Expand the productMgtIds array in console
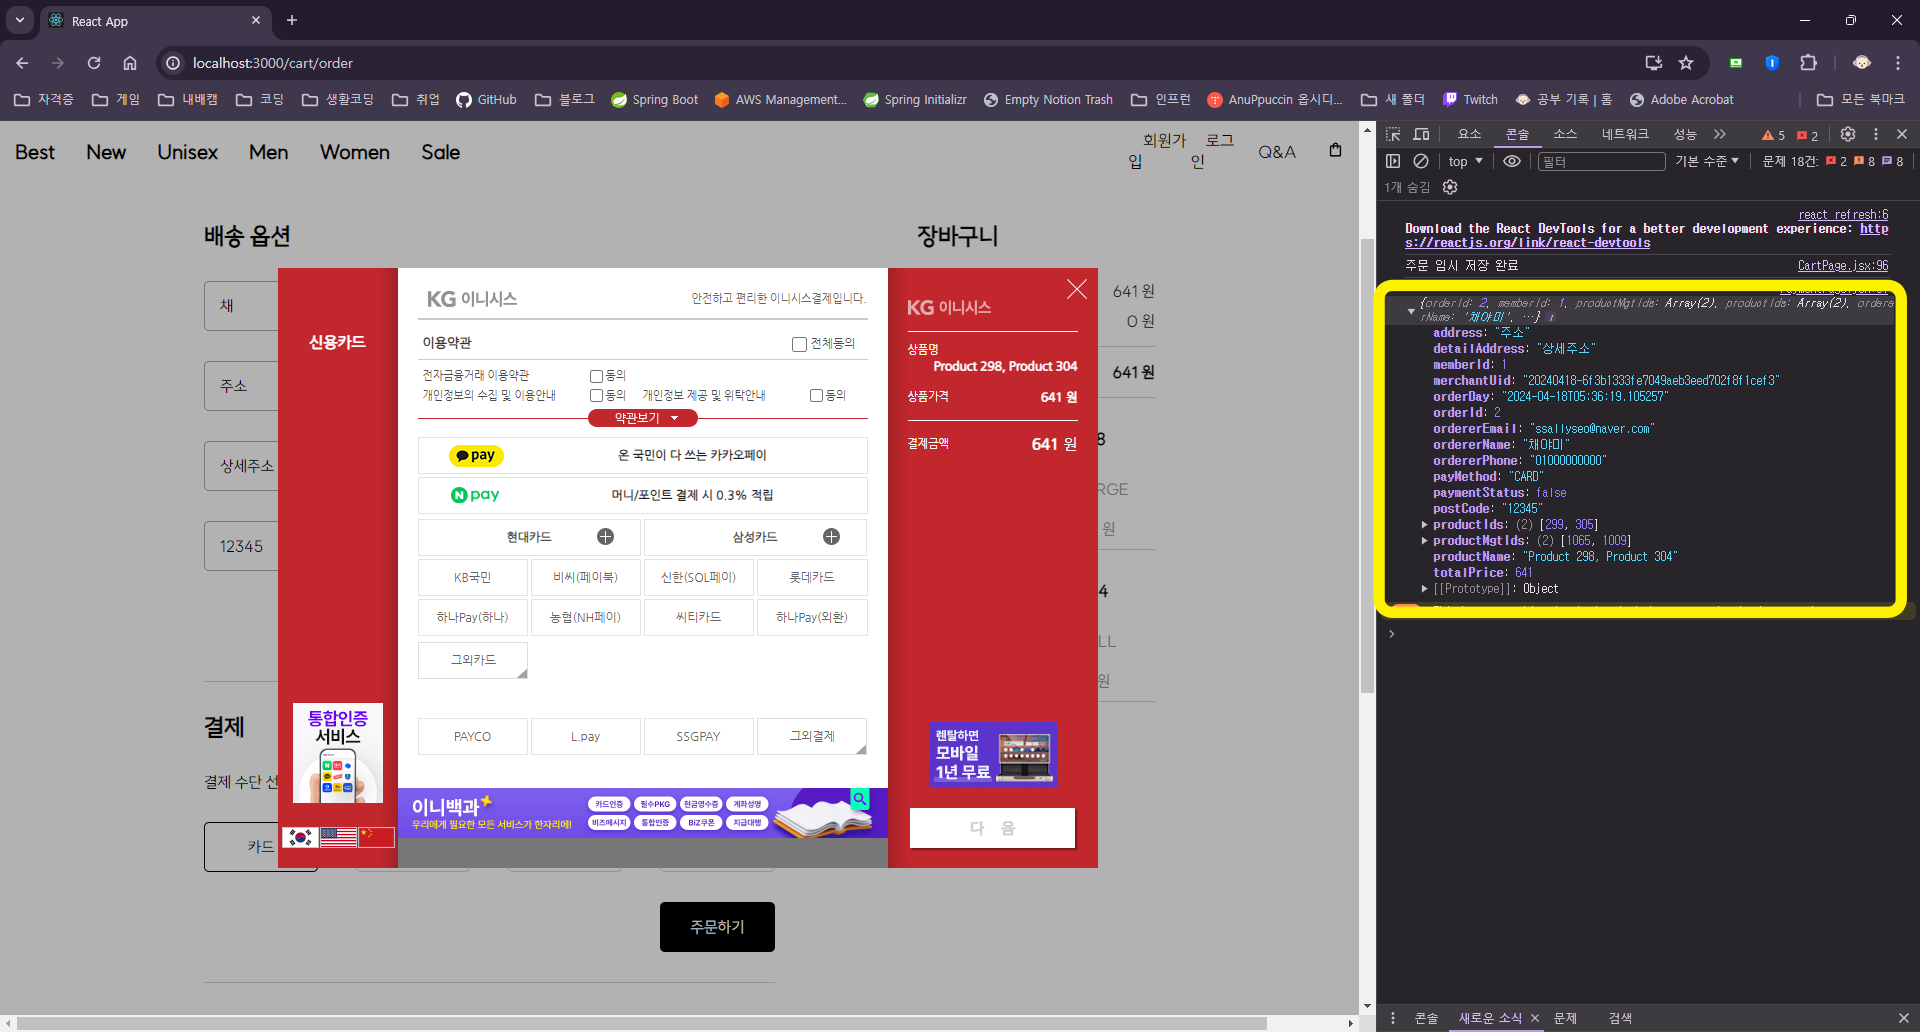 pyautogui.click(x=1424, y=541)
